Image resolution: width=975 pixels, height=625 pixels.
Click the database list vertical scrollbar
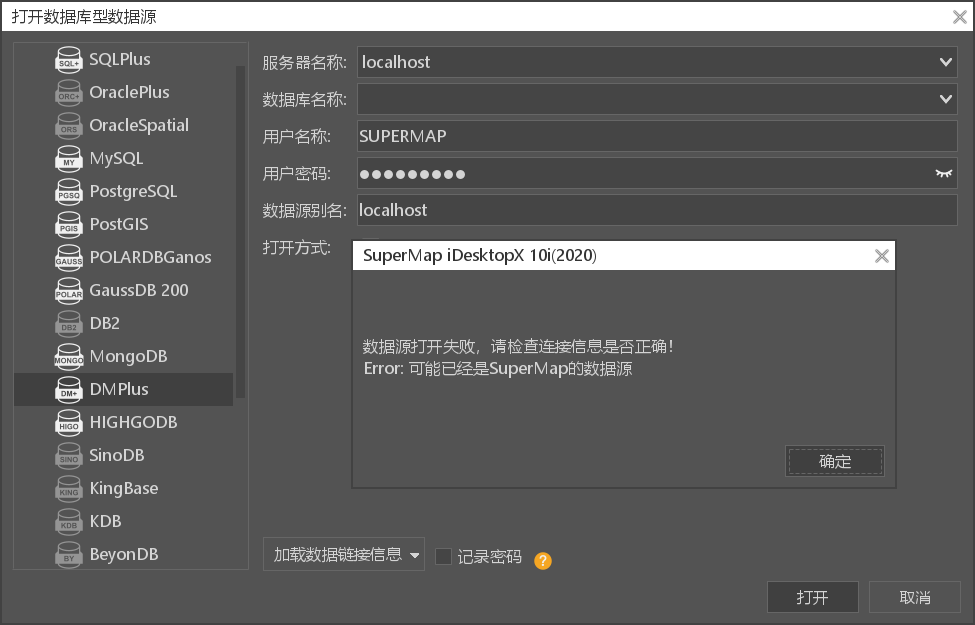tap(241, 231)
